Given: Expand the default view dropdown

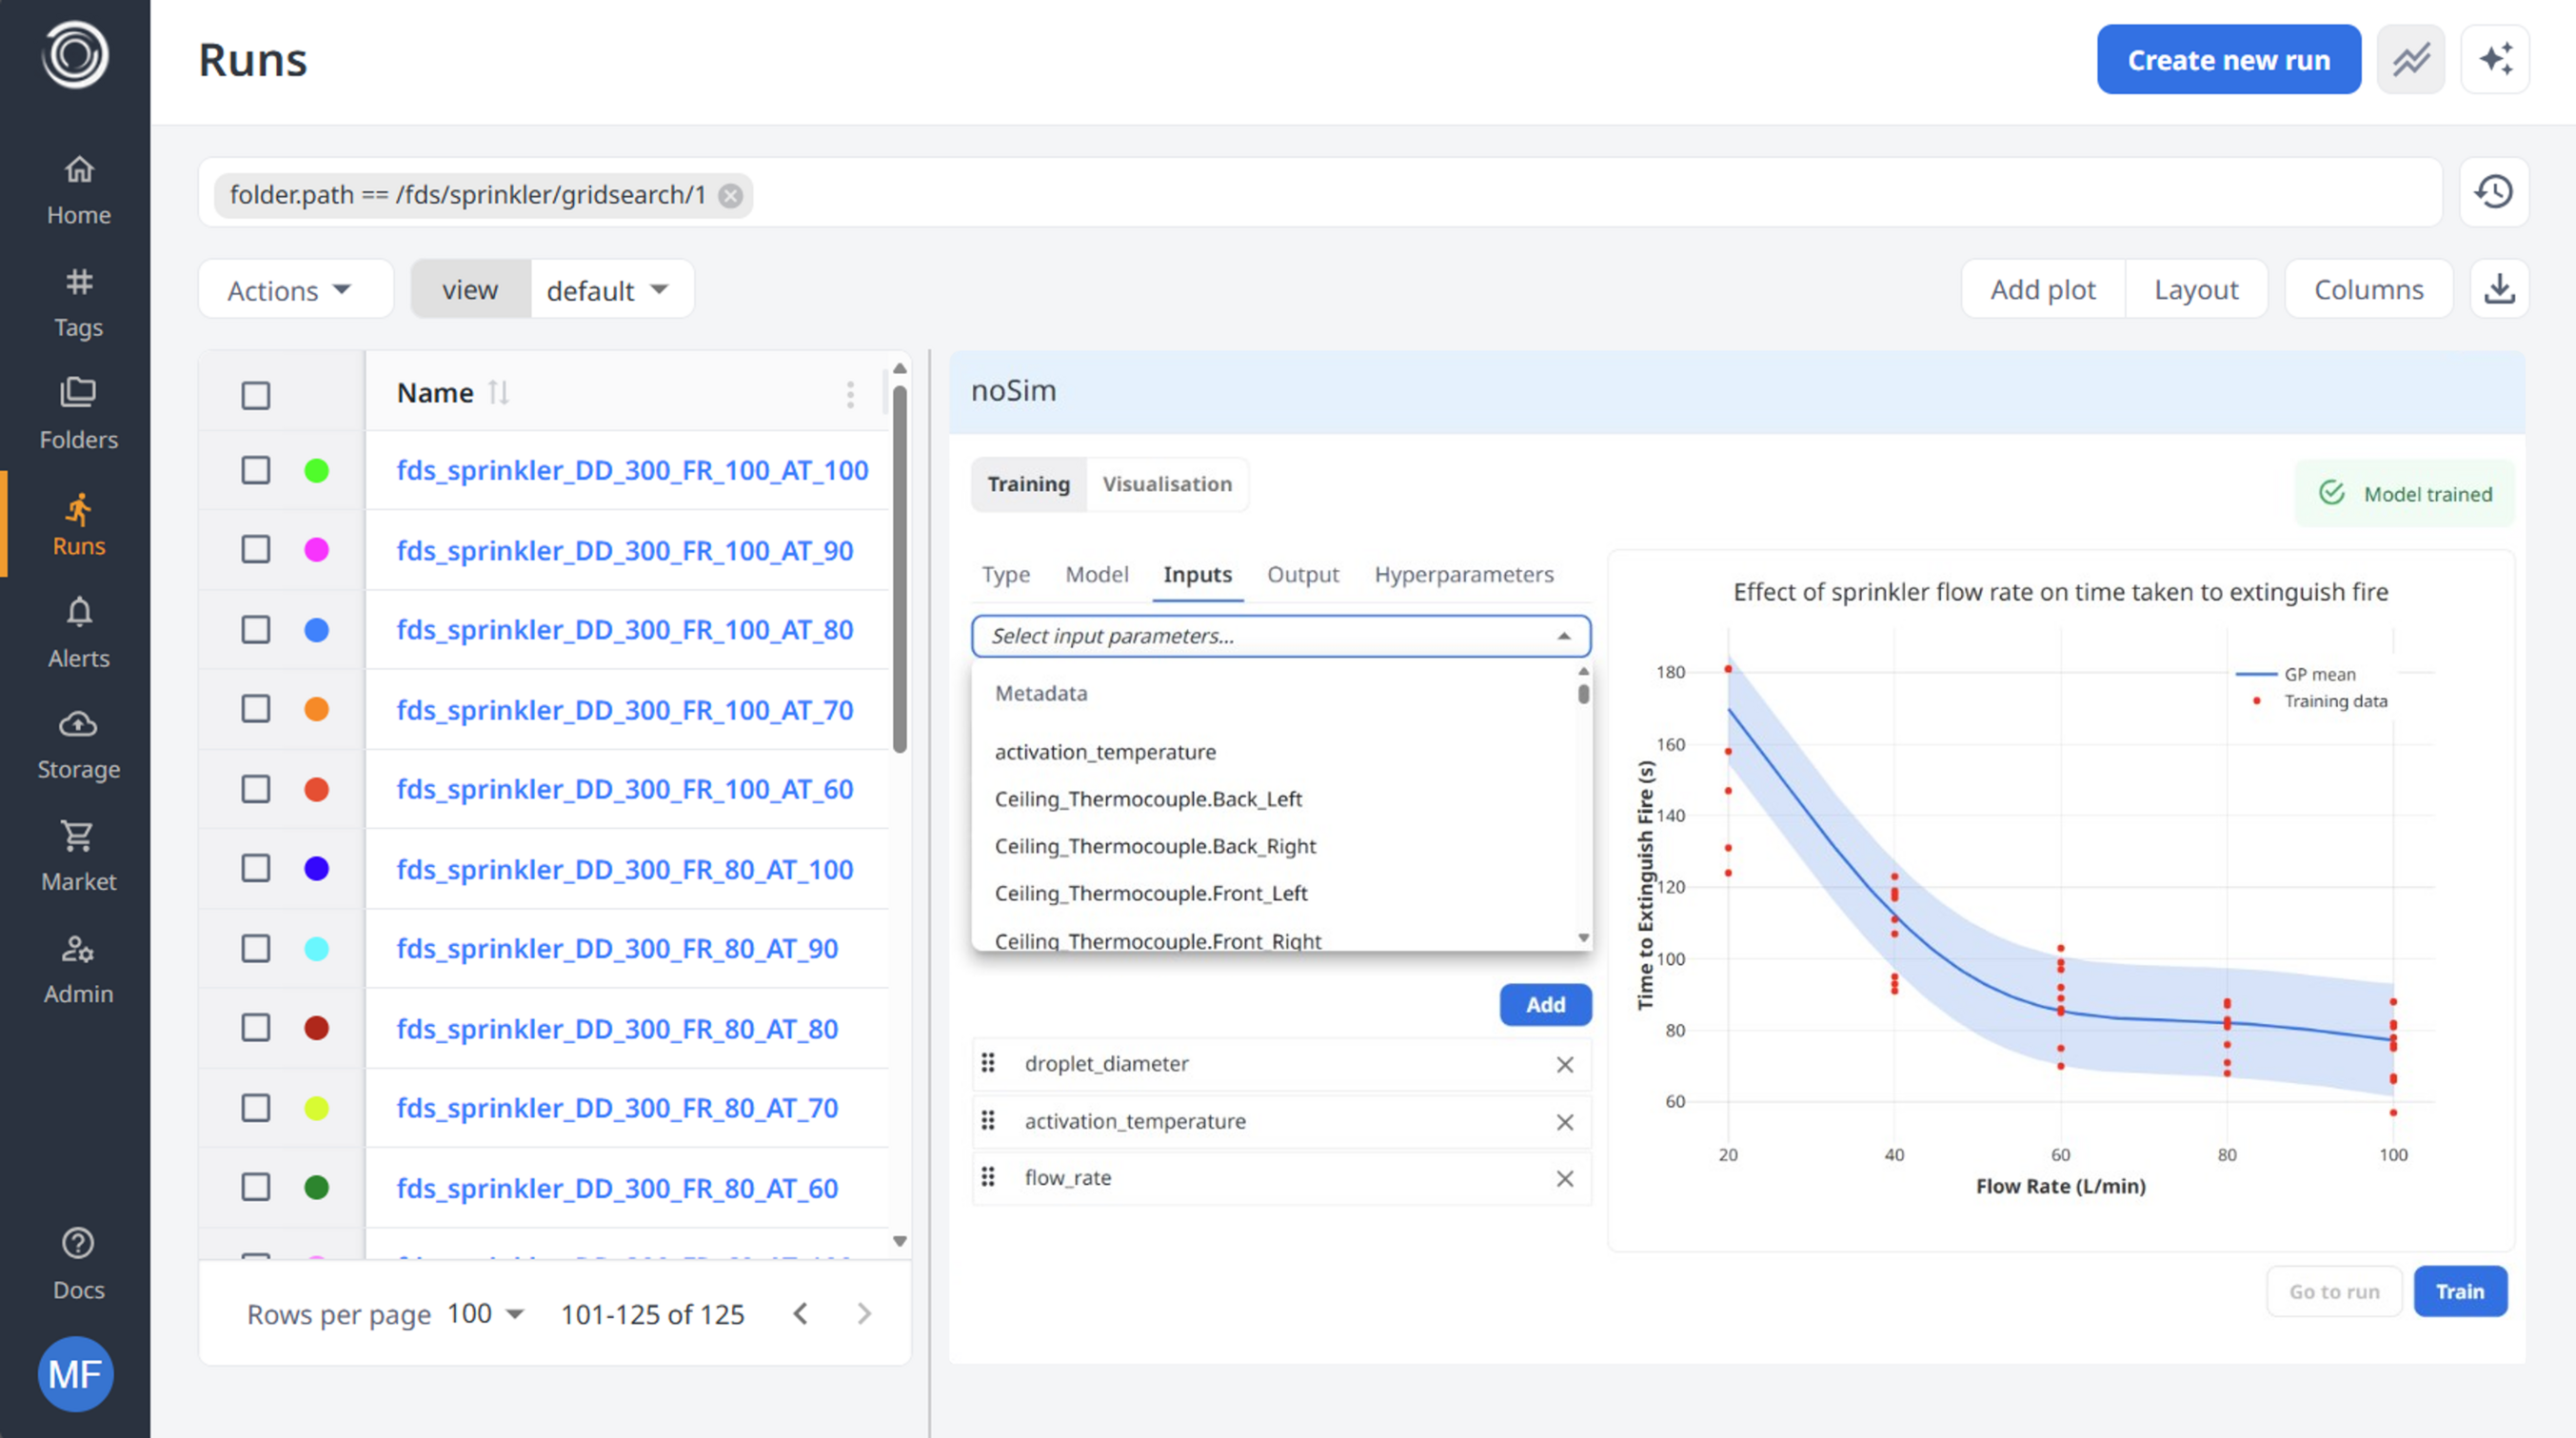Looking at the screenshot, I should point(608,290).
